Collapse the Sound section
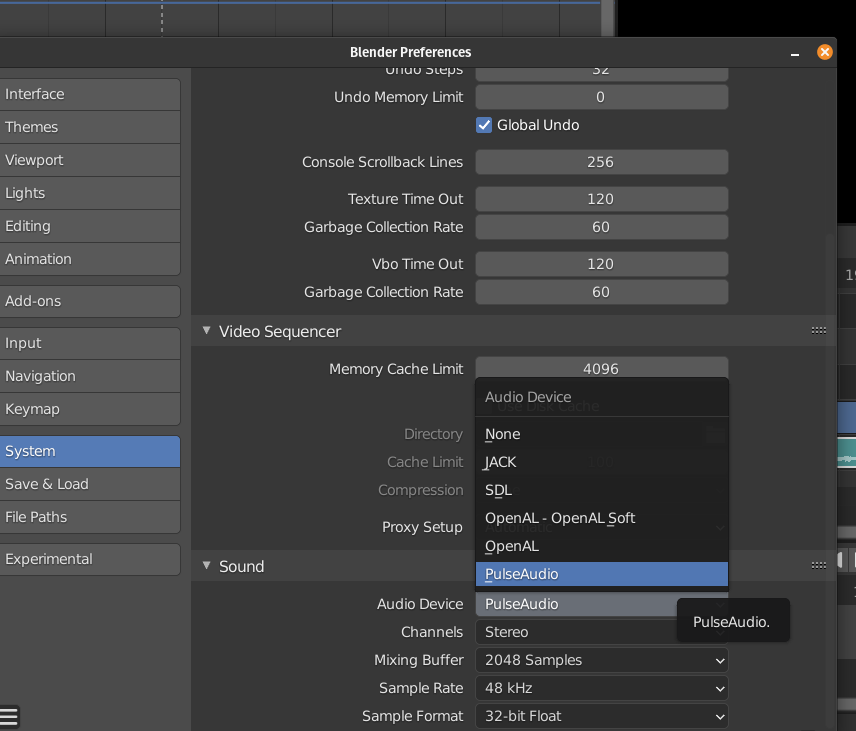 pos(206,566)
